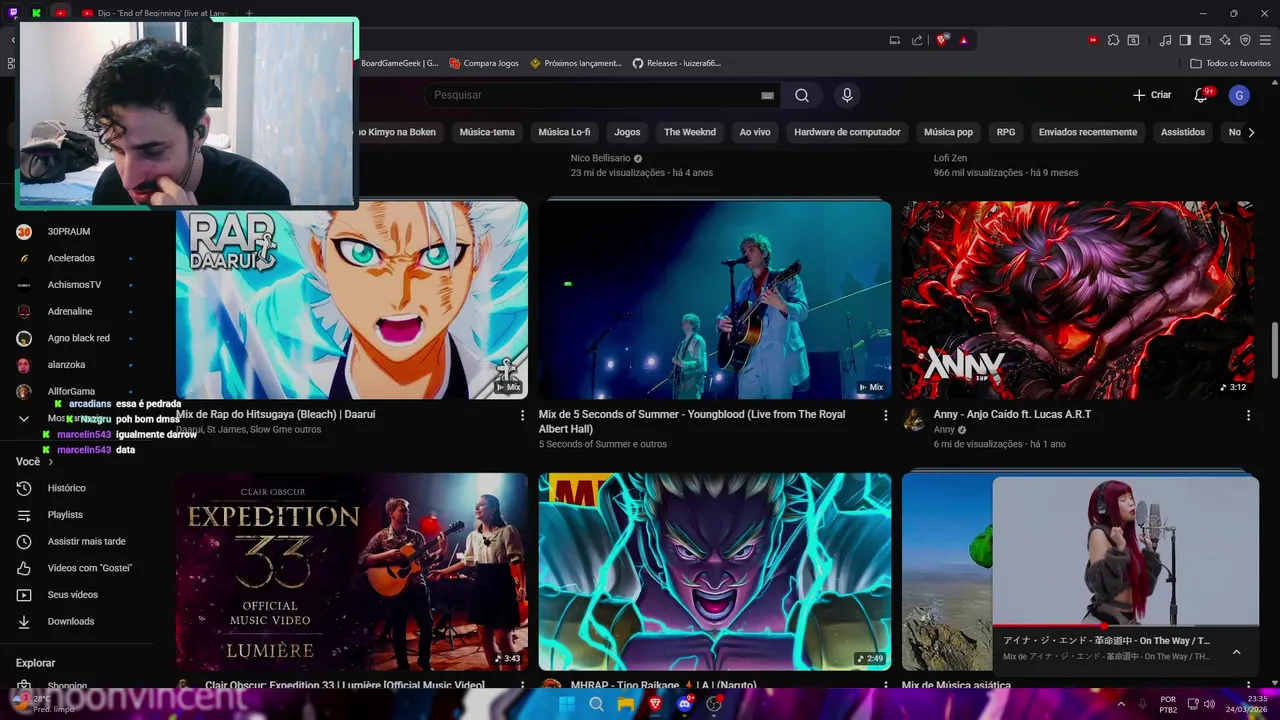Open the BoardGameGeek bookmark
The width and height of the screenshot is (1280, 720).
[x=400, y=63]
